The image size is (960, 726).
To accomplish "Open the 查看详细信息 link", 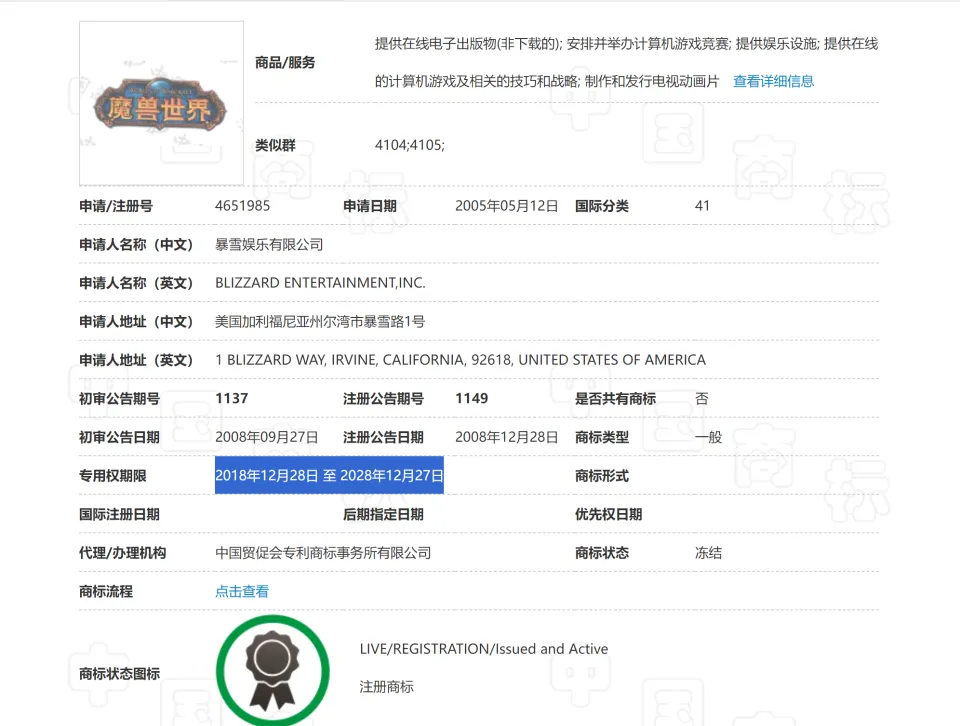I will coord(773,81).
